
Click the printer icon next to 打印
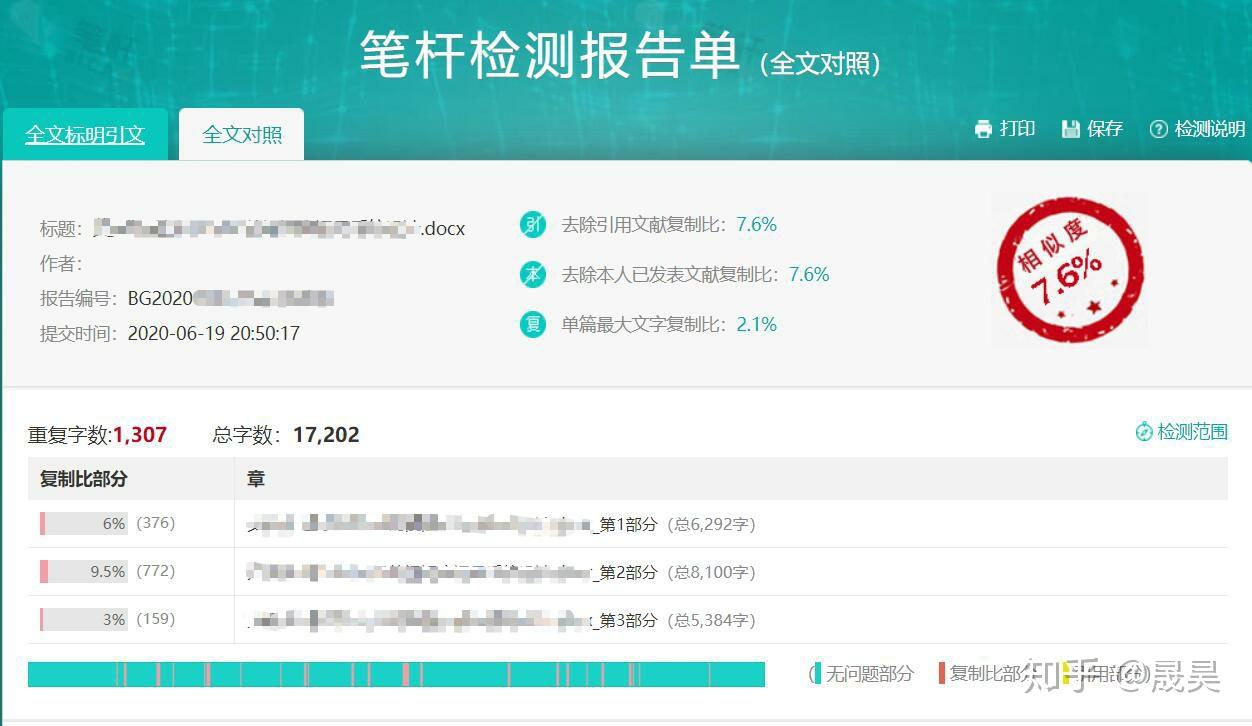point(984,129)
